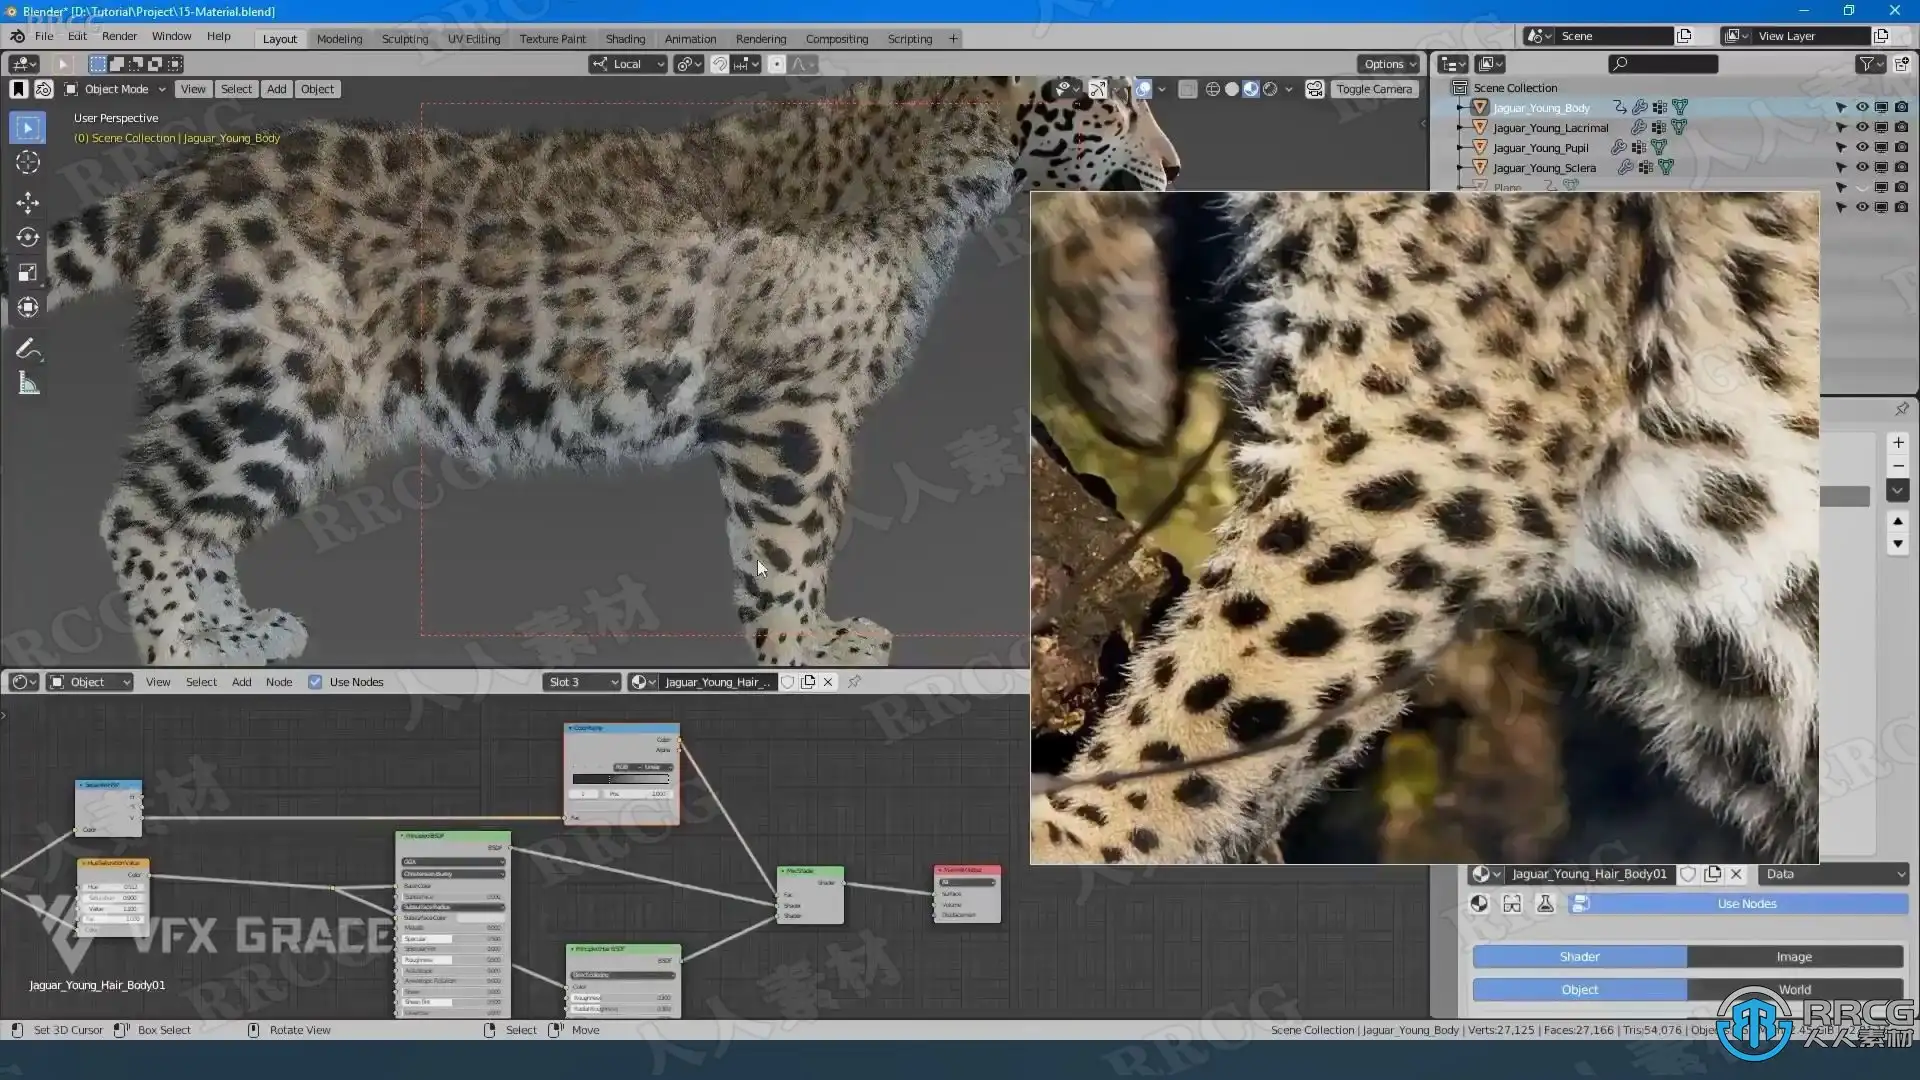
Task: Select the Transform tool icon
Action: (28, 308)
